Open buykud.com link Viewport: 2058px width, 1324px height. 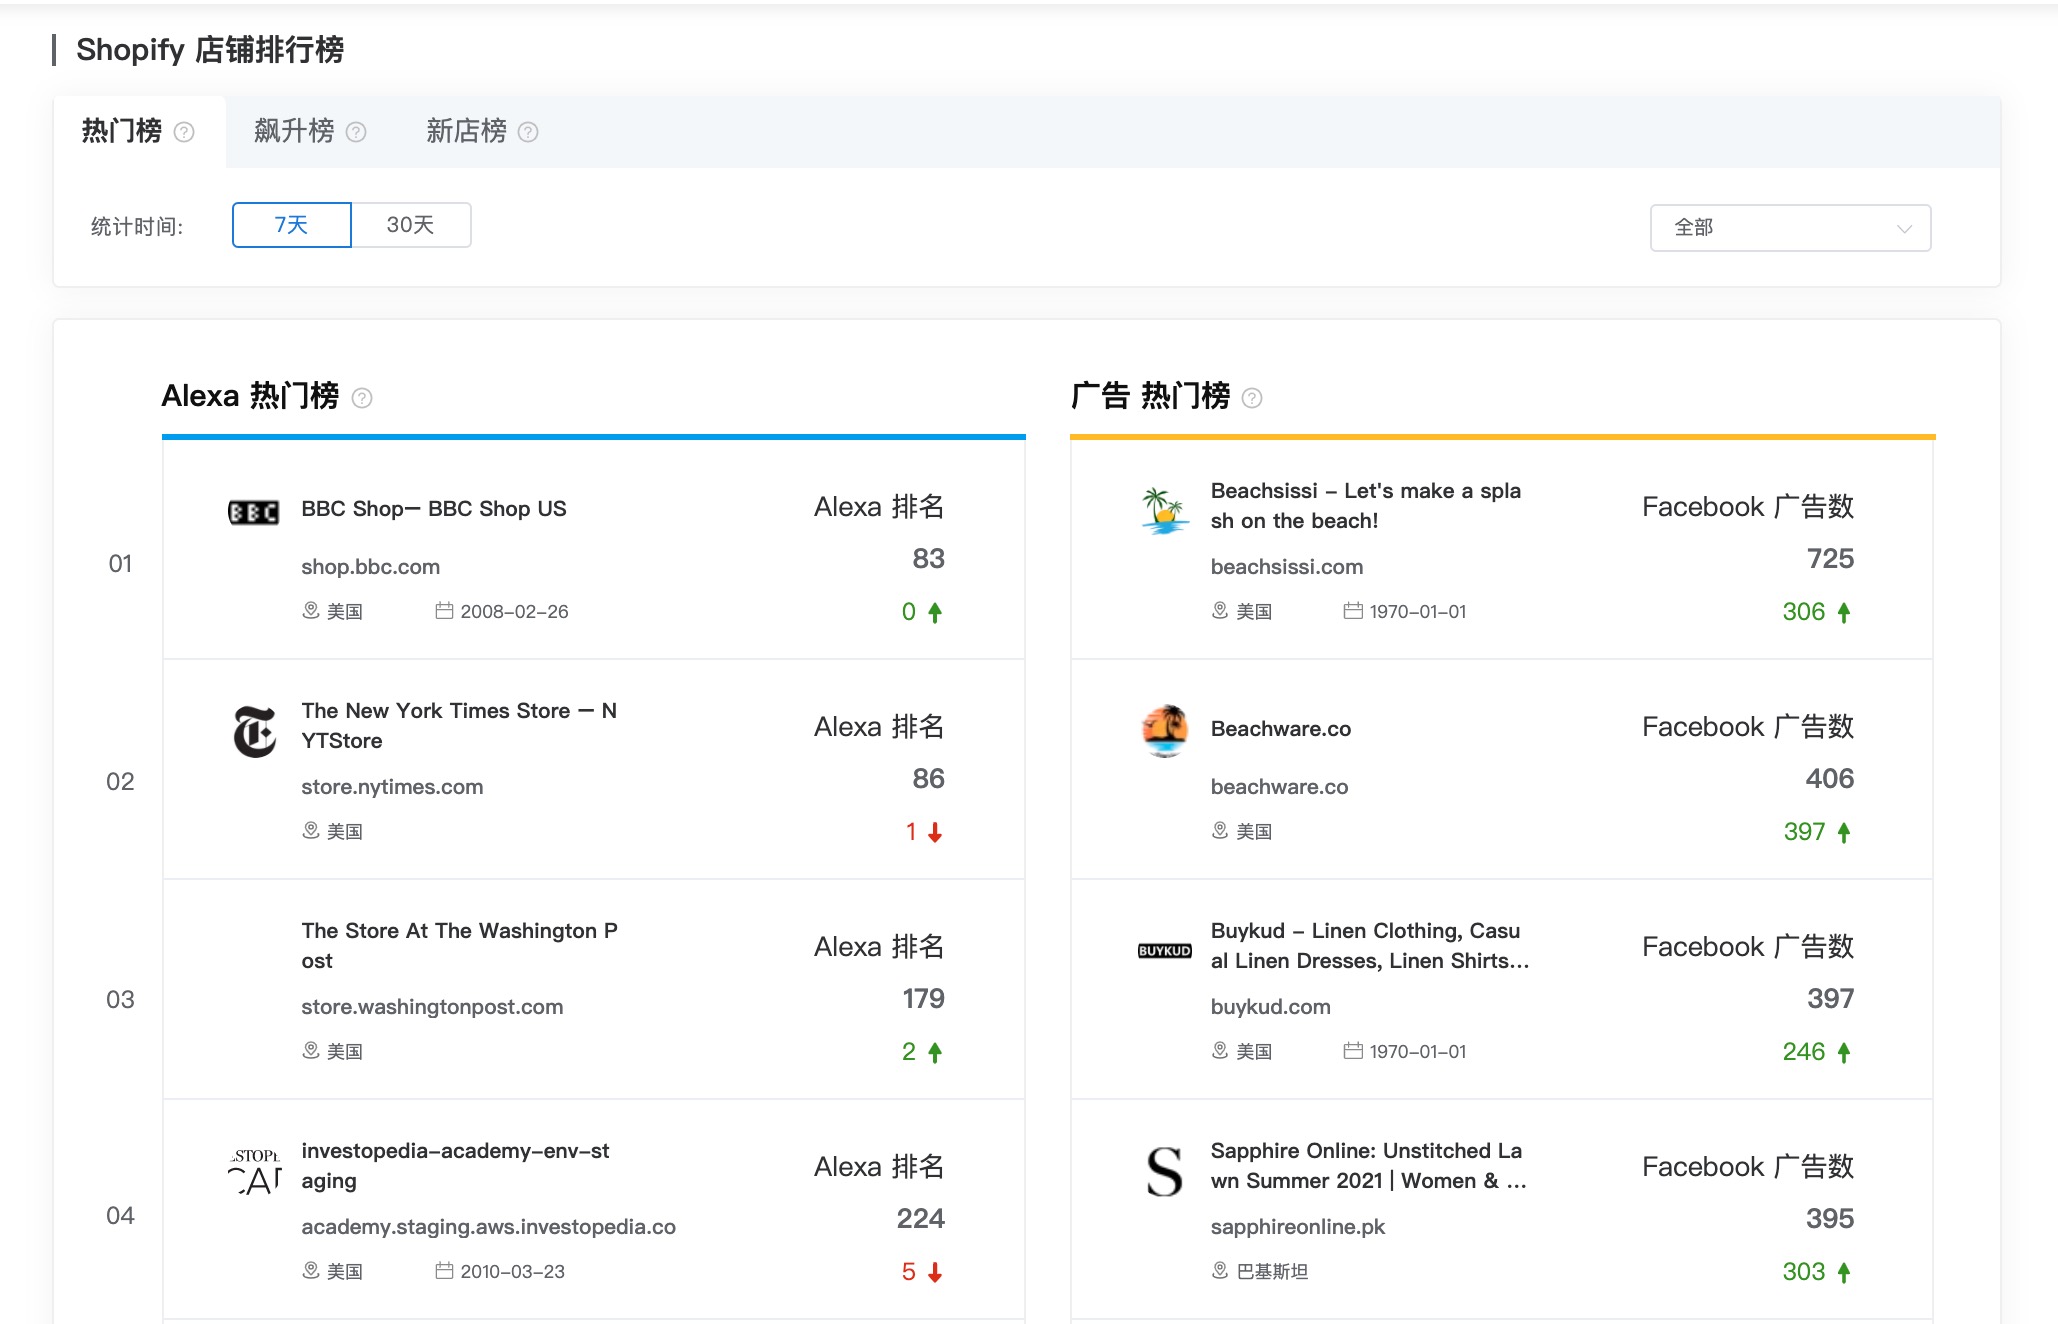(1270, 1007)
